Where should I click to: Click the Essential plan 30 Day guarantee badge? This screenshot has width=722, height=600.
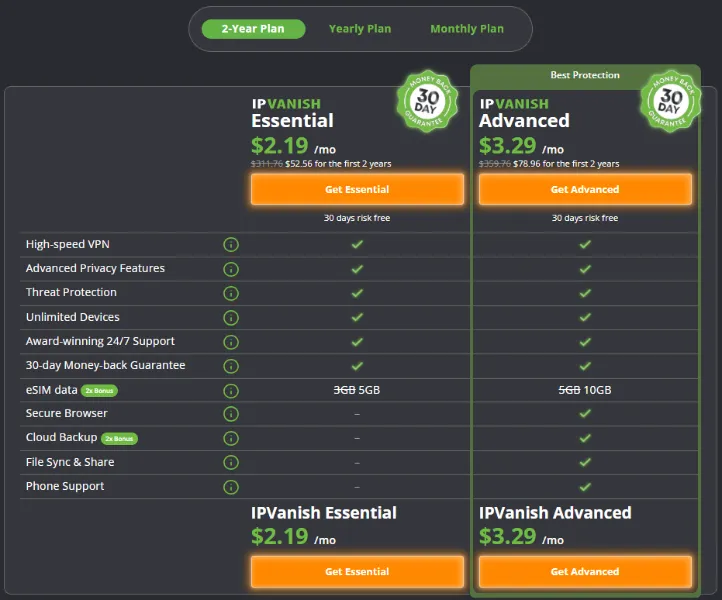pos(427,100)
